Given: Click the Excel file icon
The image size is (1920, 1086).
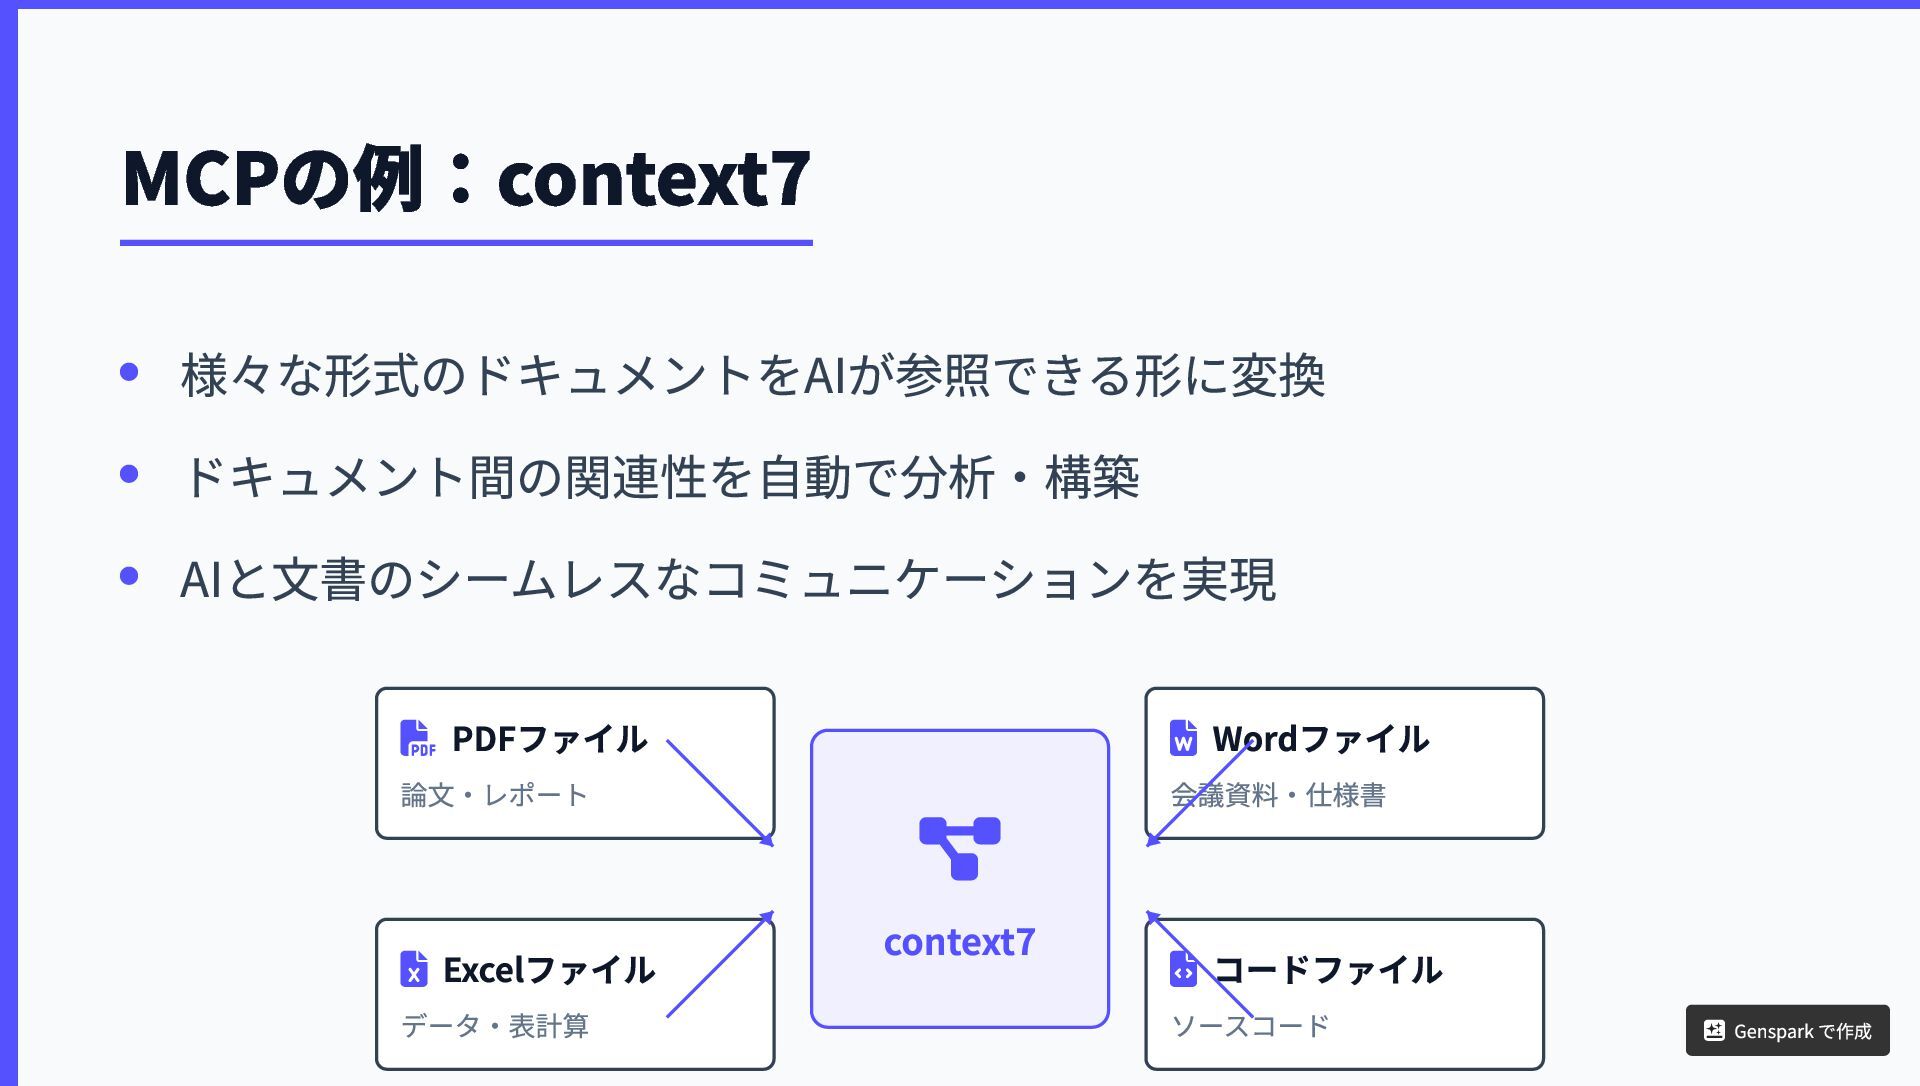Looking at the screenshot, I should pyautogui.click(x=413, y=969).
